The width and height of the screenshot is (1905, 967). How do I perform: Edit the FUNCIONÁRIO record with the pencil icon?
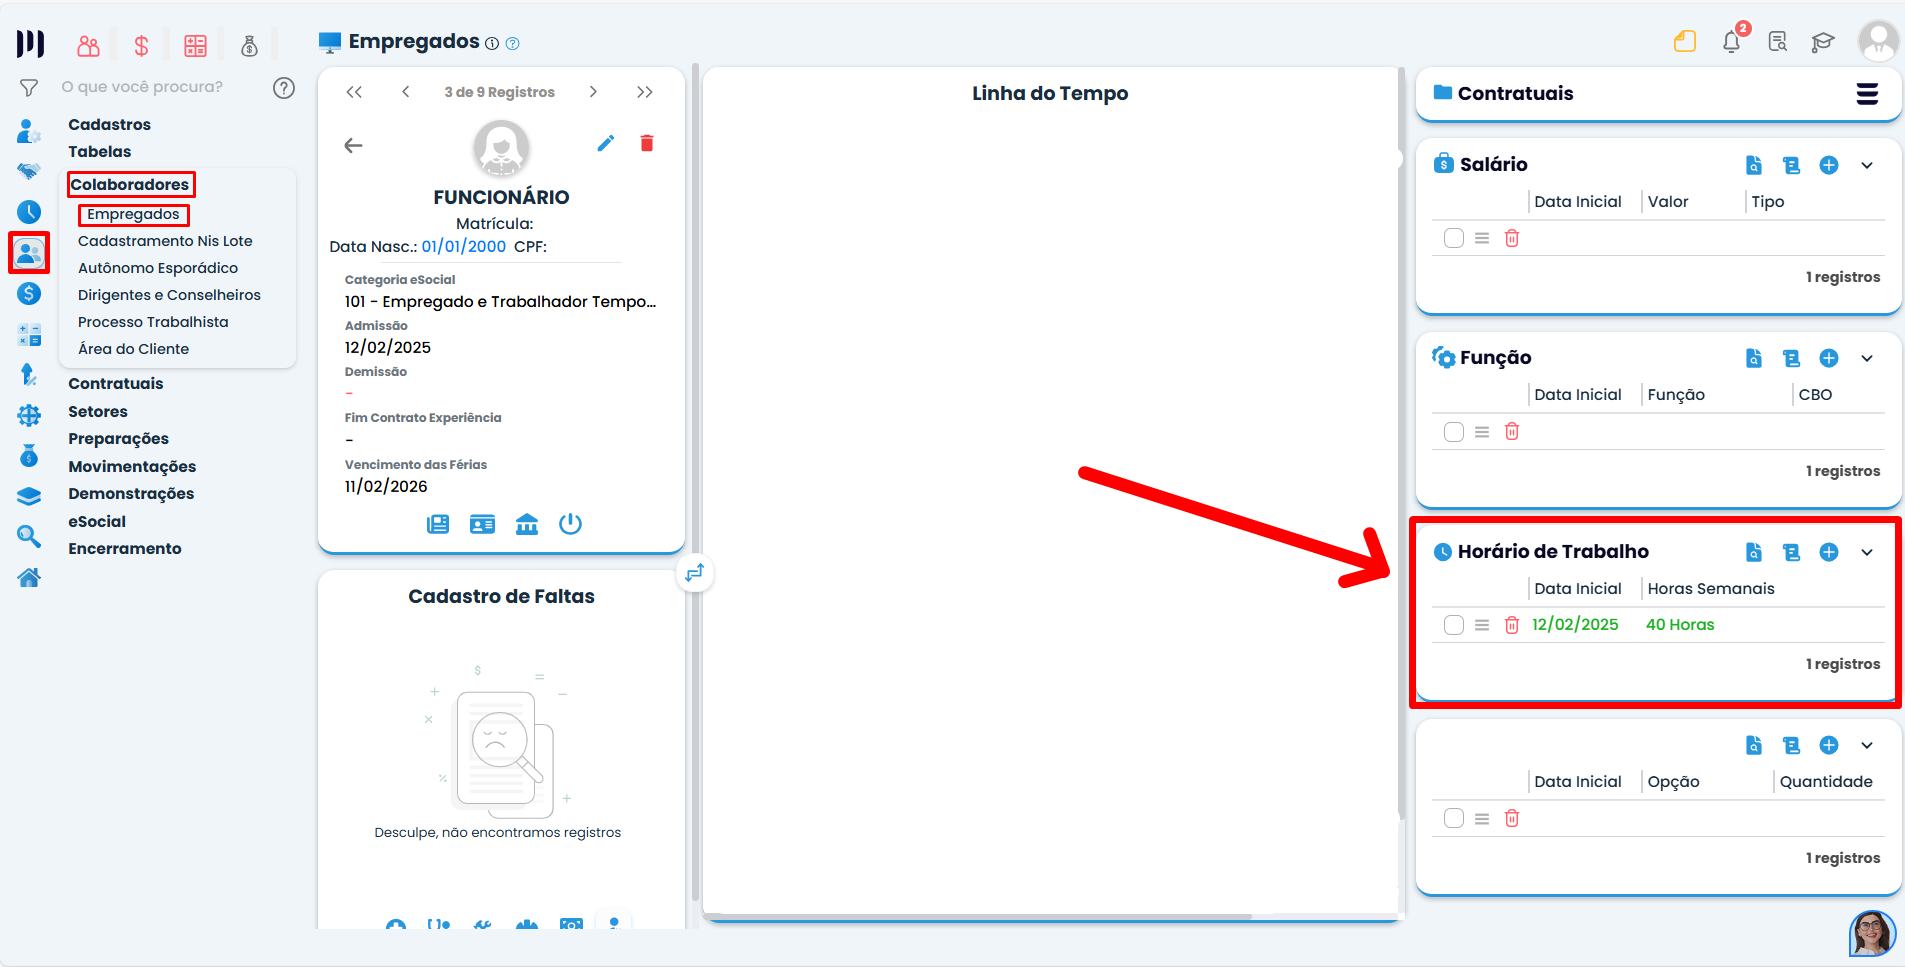(x=606, y=143)
